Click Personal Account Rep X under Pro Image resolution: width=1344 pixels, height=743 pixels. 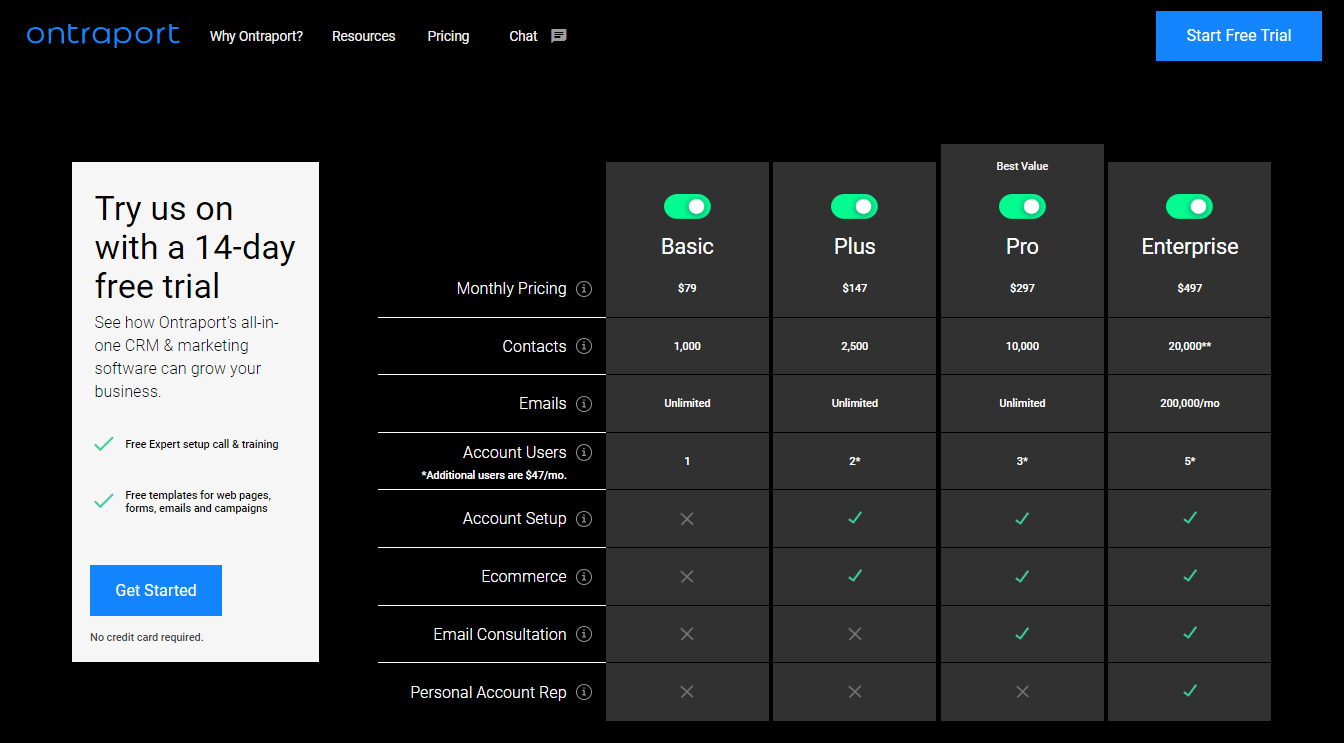1022,692
